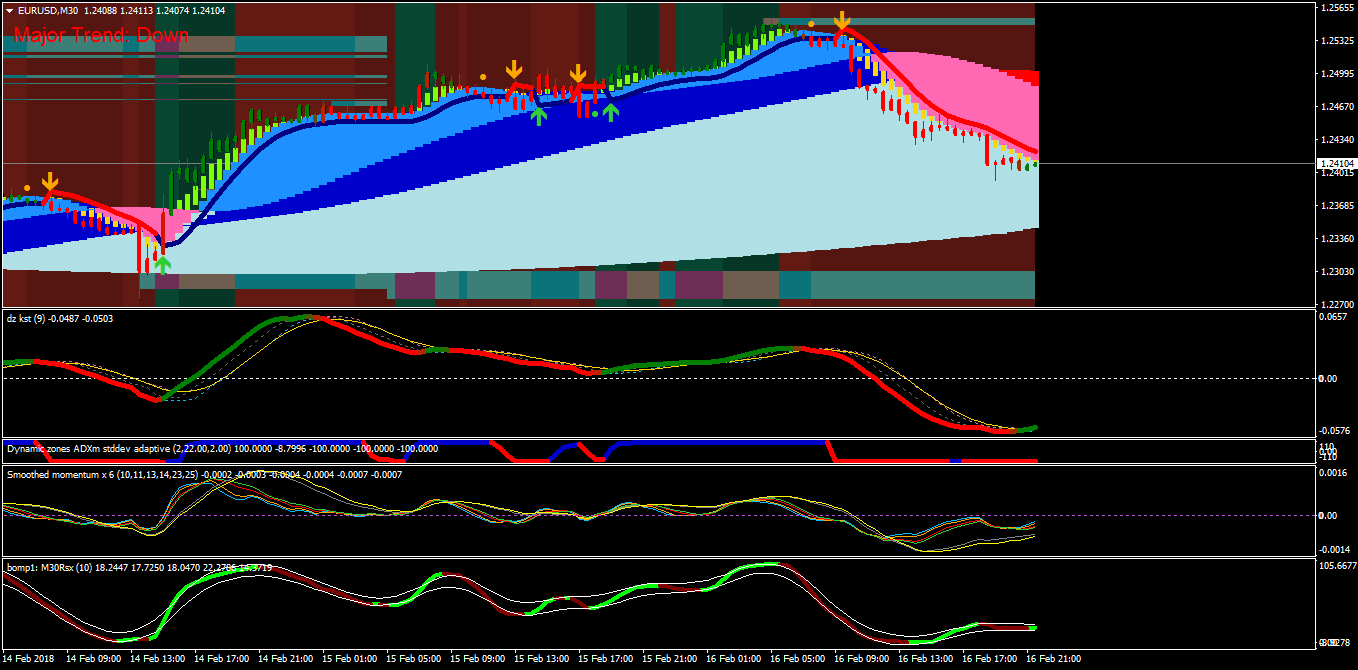Click the green buy arrow under the lowest red candle
The width and height of the screenshot is (1358, 670).
point(163,264)
